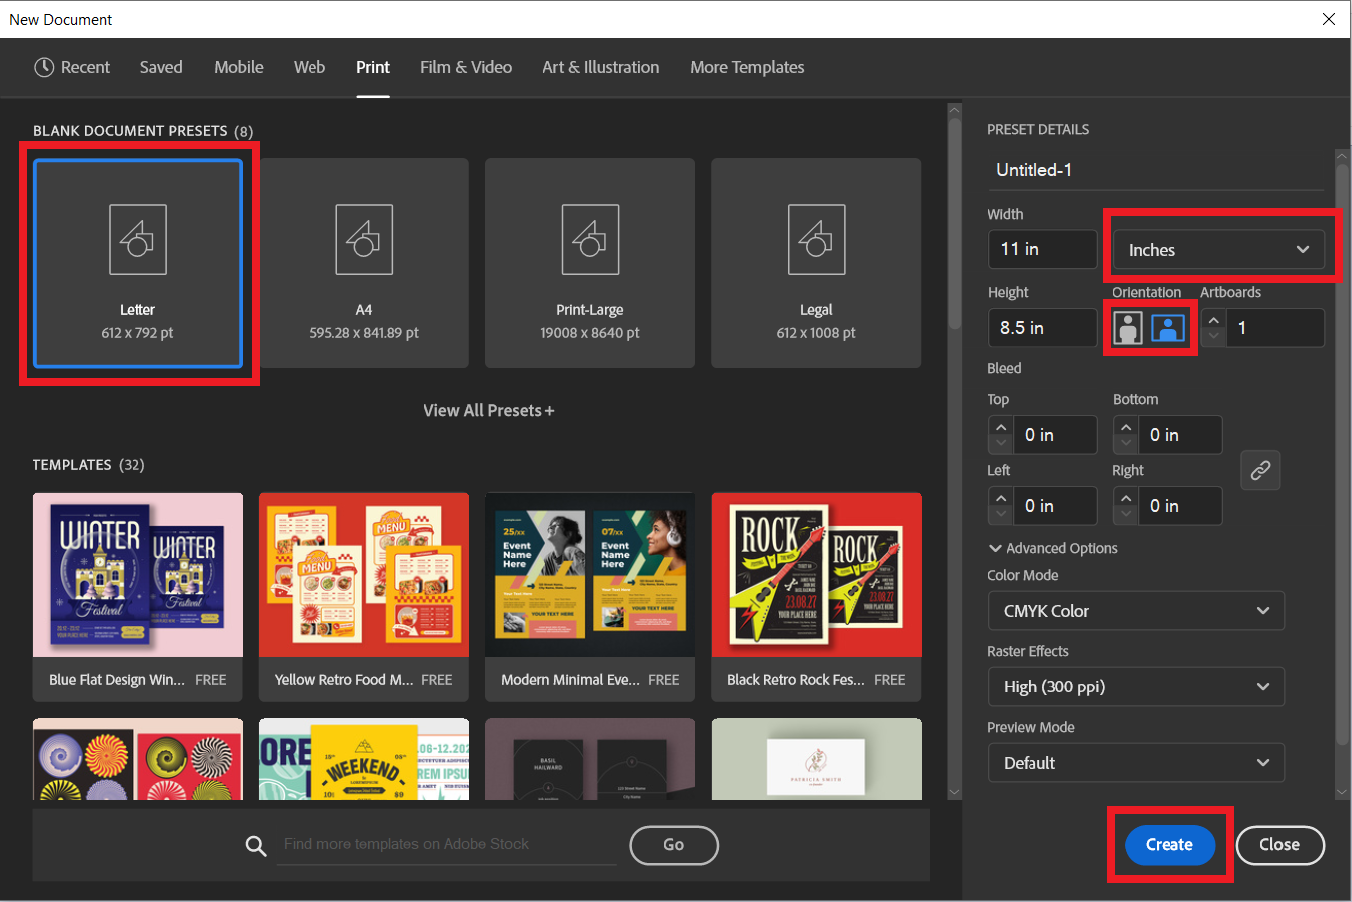Click the Width input field
The width and height of the screenshot is (1352, 902).
point(1042,249)
